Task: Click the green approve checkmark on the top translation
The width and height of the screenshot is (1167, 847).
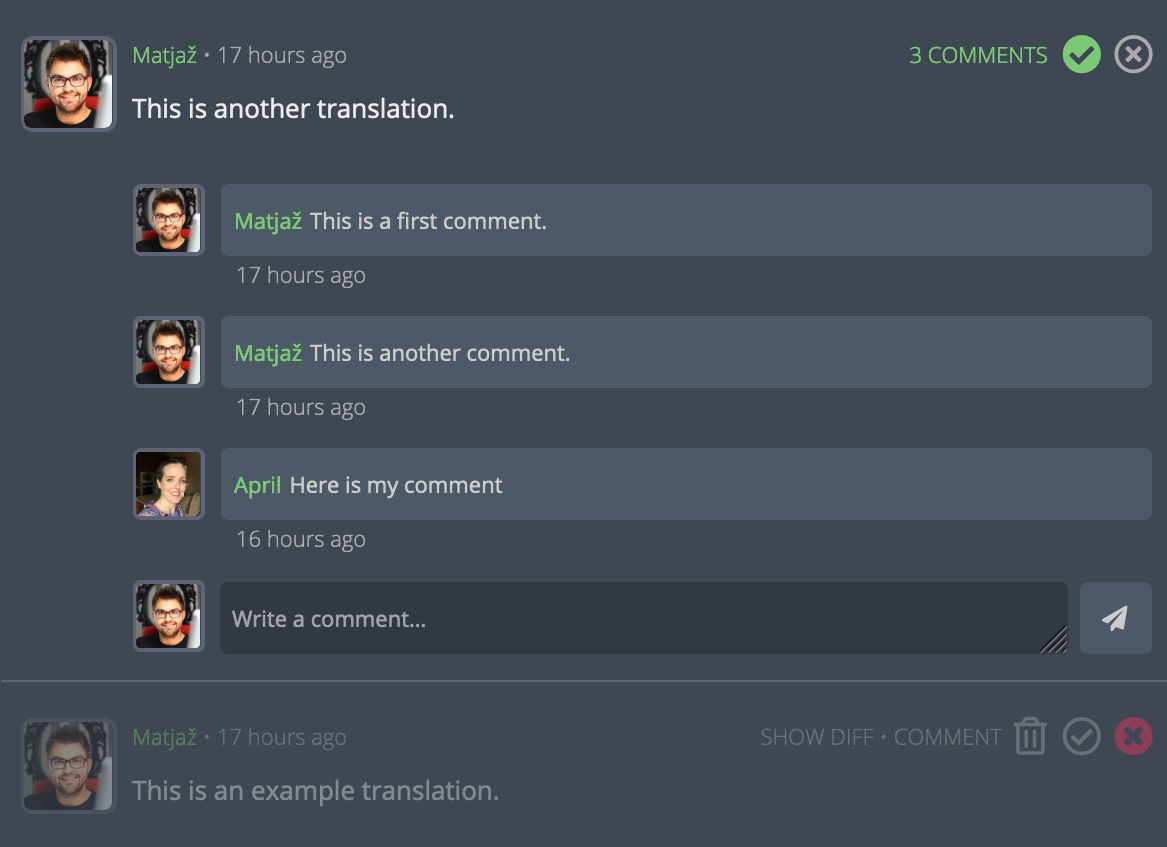Action: click(1081, 54)
